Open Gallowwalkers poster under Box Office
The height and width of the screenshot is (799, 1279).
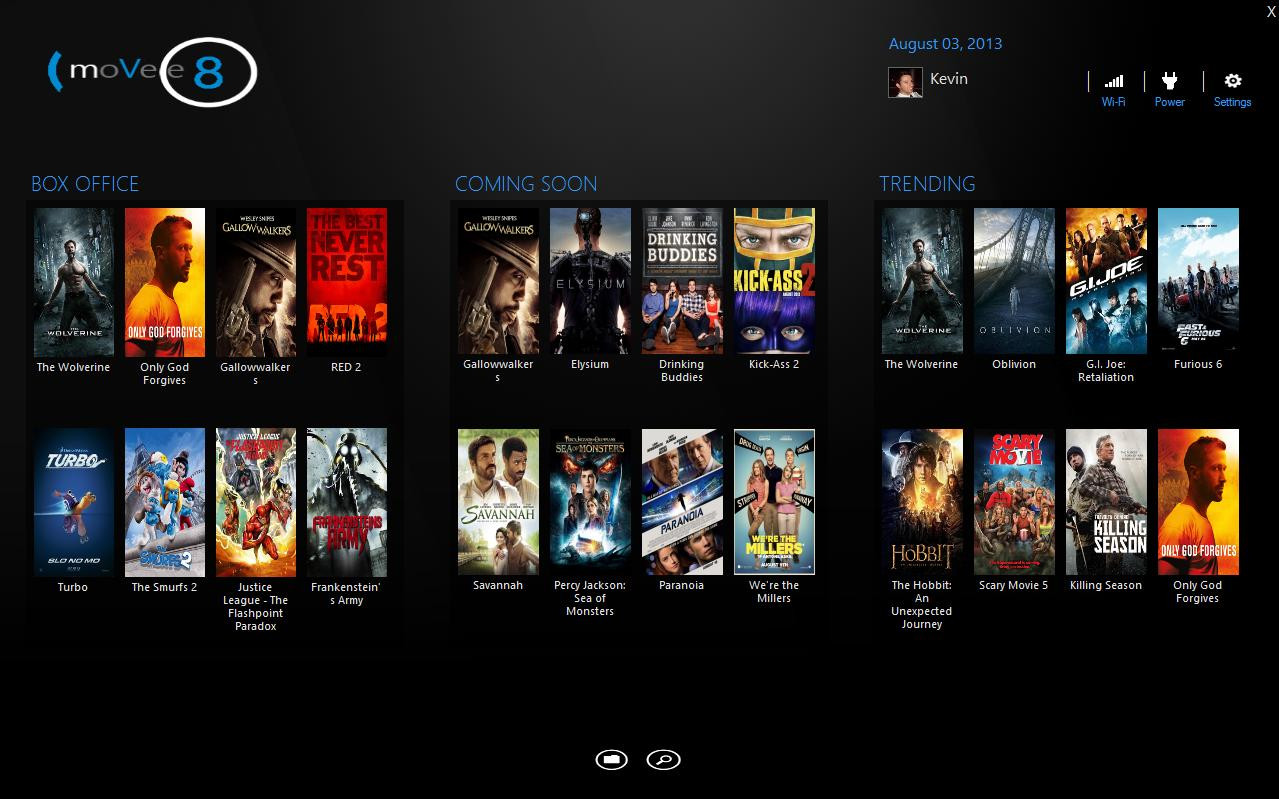pos(256,282)
